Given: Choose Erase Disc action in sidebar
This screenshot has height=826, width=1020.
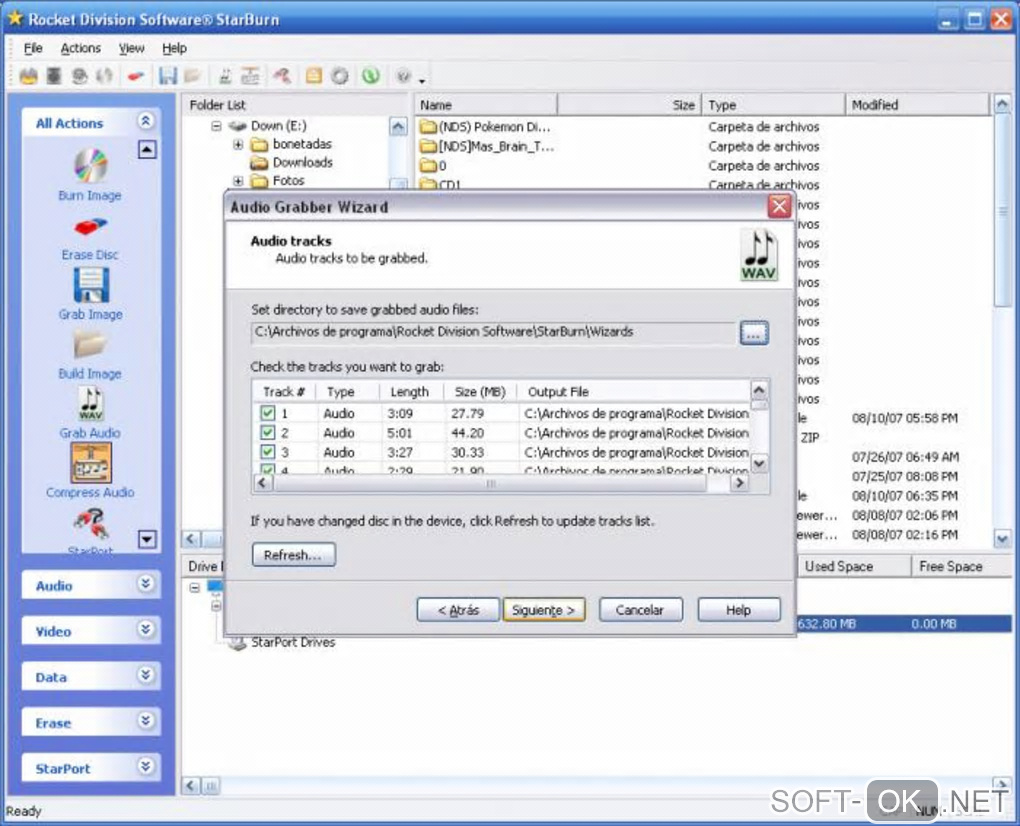Looking at the screenshot, I should [x=90, y=239].
